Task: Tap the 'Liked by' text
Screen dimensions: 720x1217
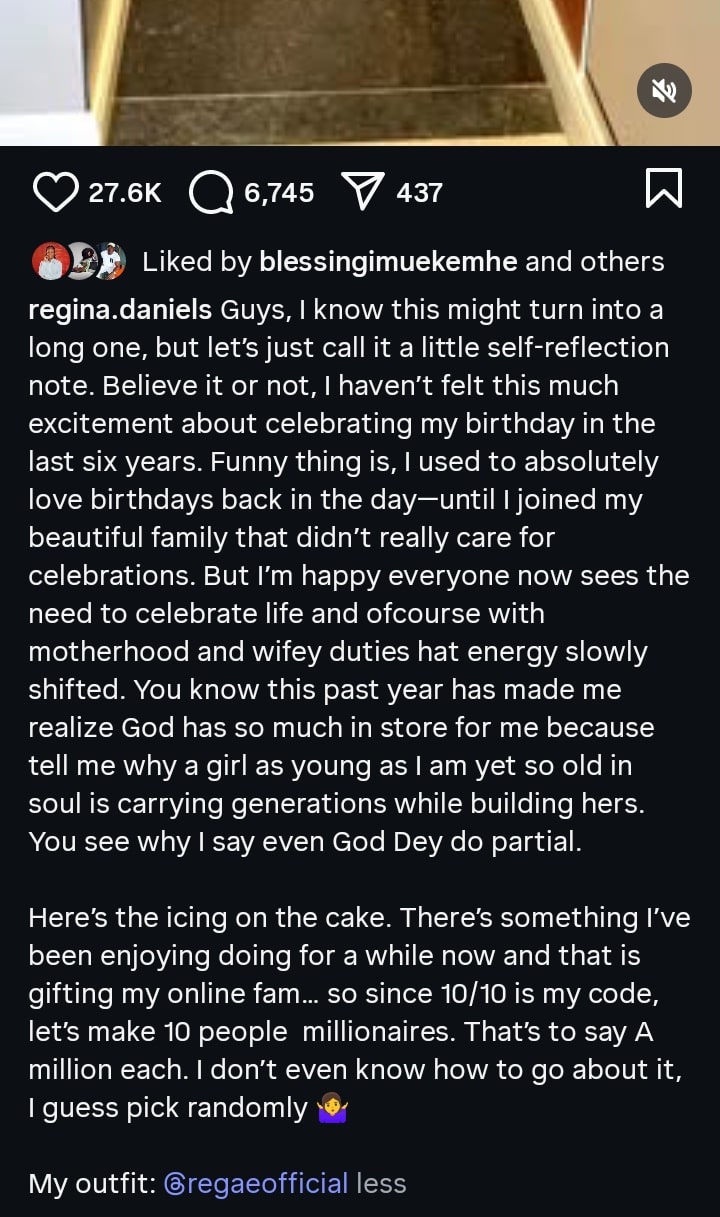Action: [196, 262]
